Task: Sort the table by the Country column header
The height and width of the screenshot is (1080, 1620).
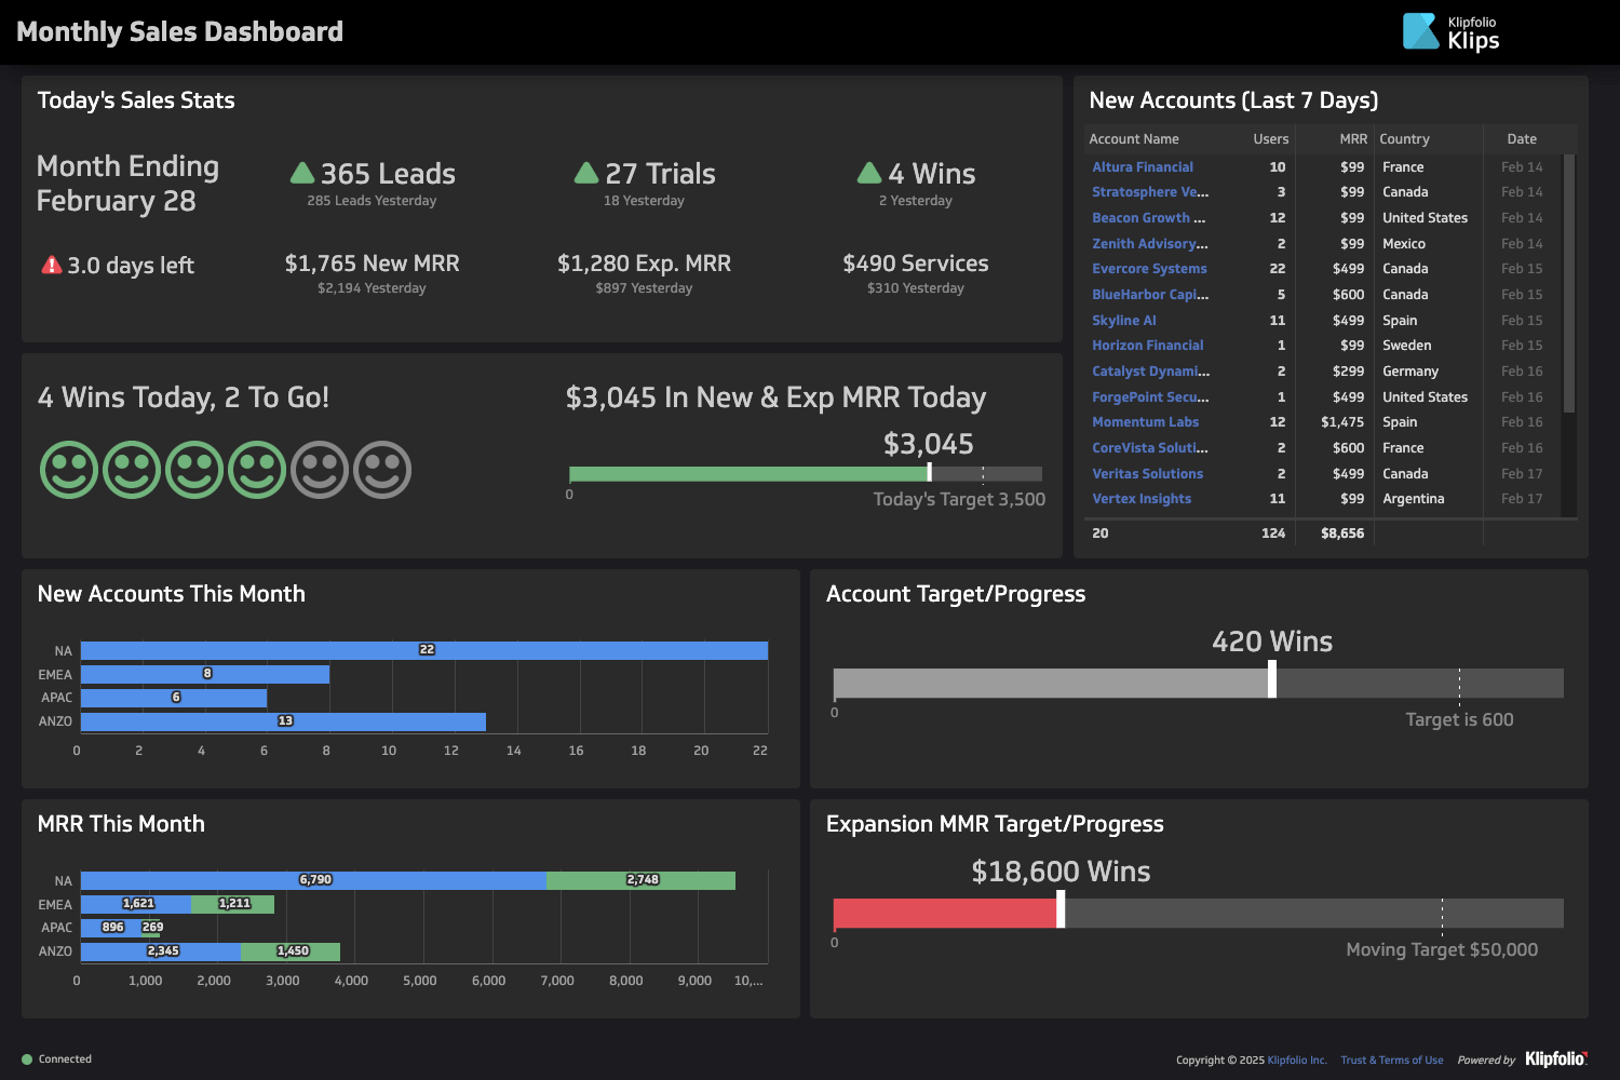Action: [1404, 138]
